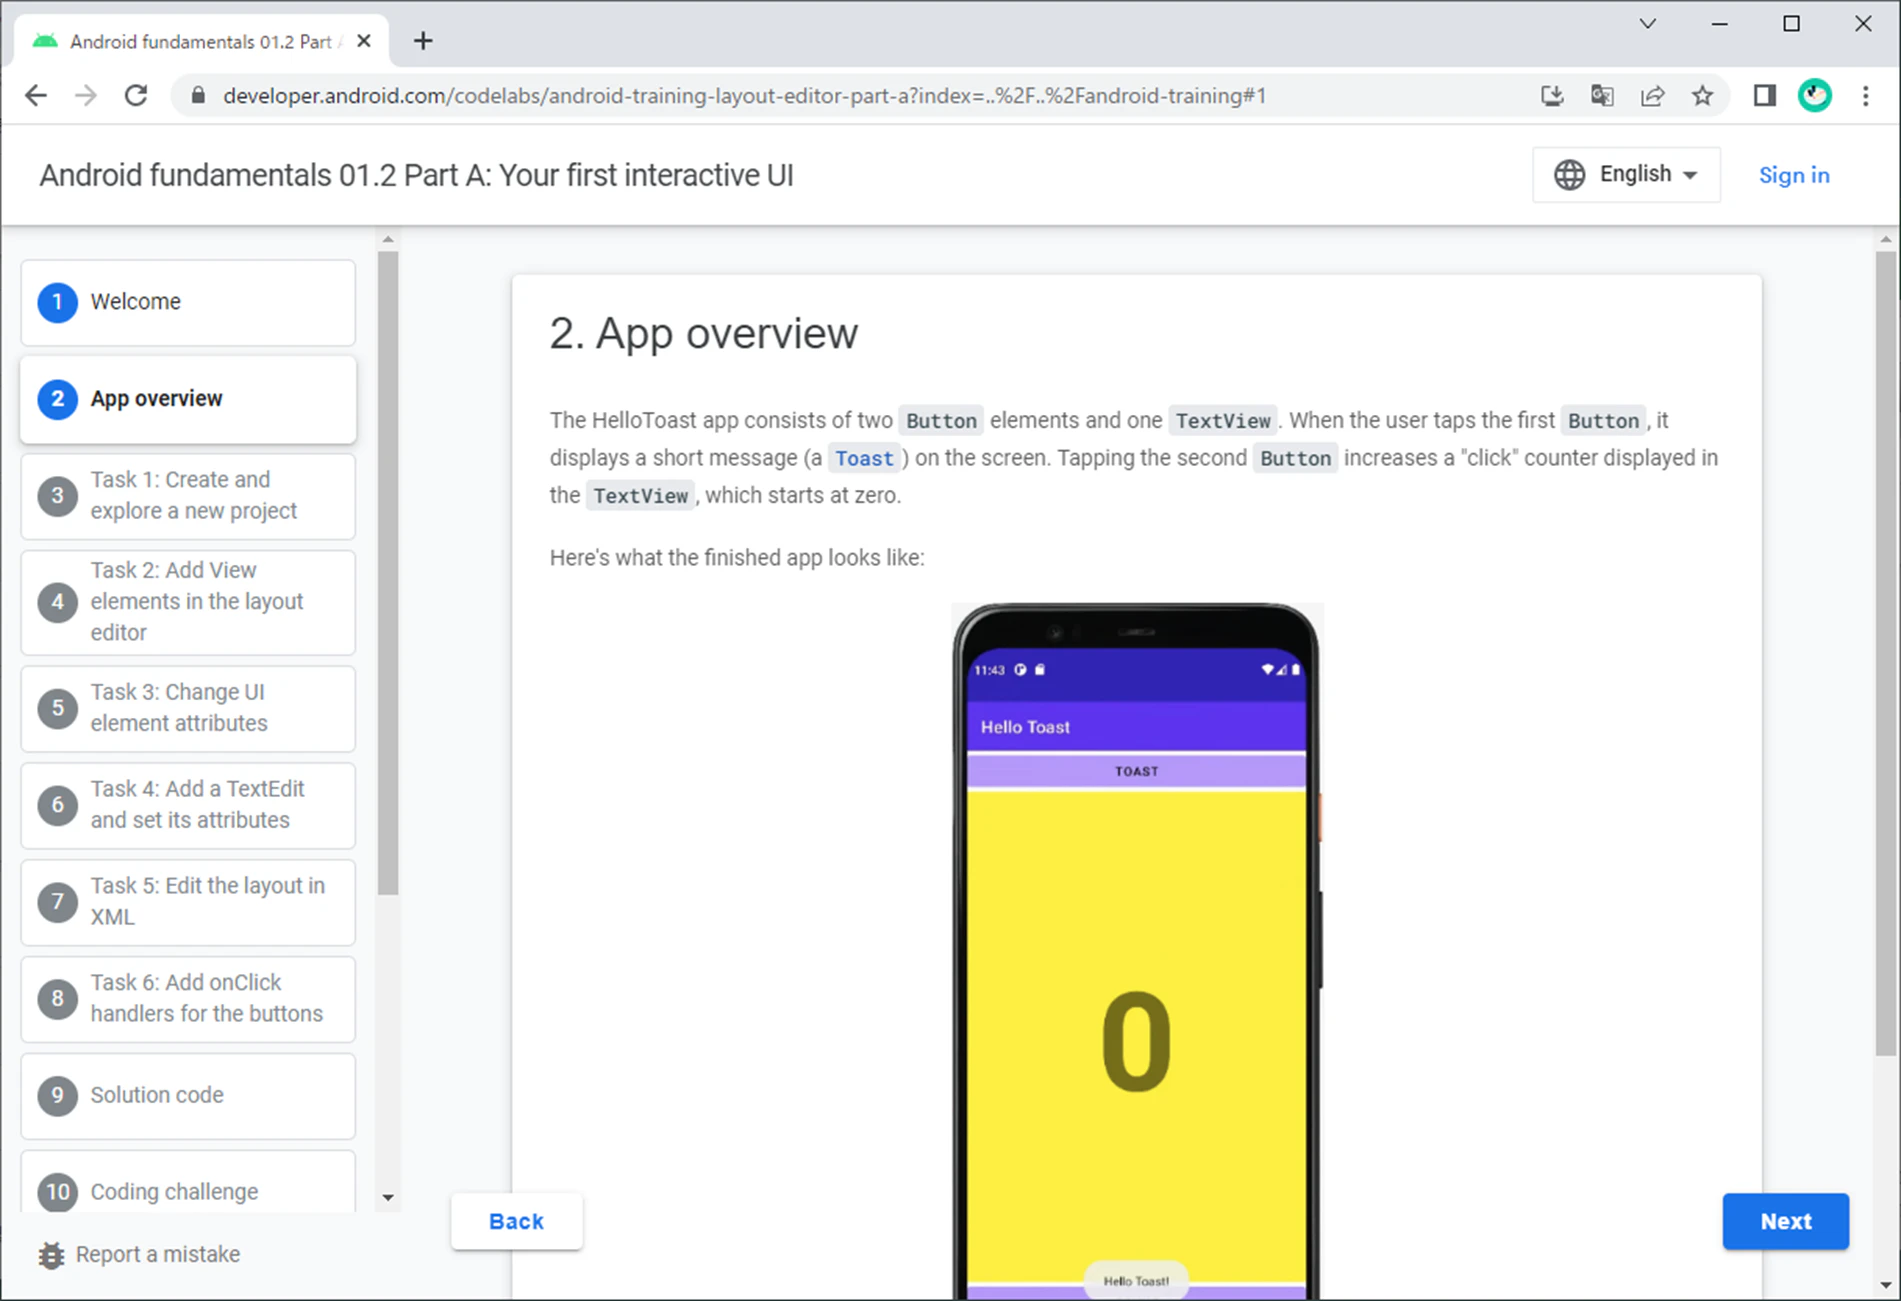
Task: Reload the current page
Action: pyautogui.click(x=136, y=96)
